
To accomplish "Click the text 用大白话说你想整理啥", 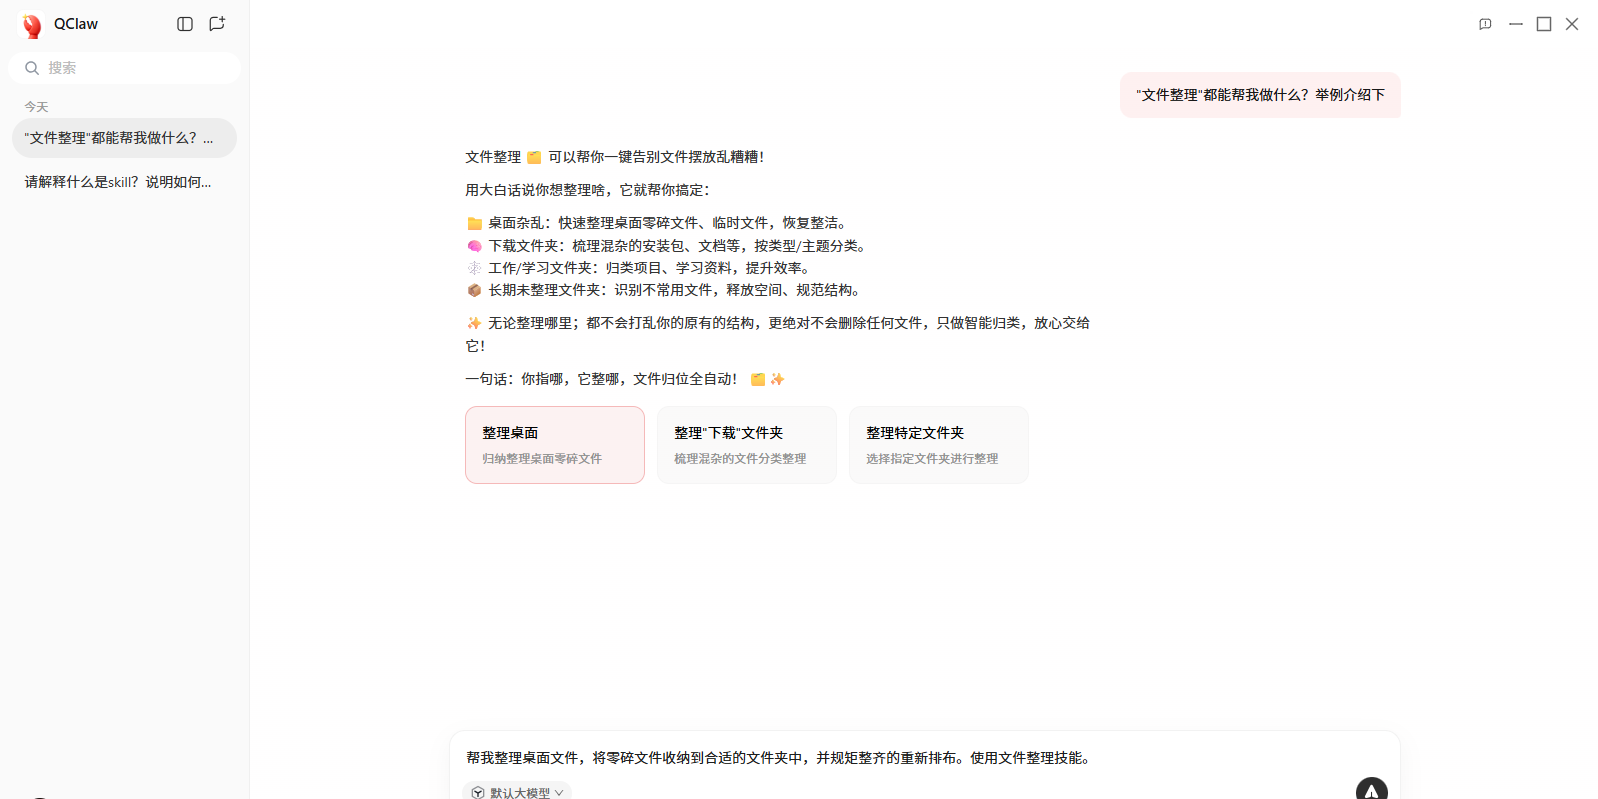I will pyautogui.click(x=587, y=190).
